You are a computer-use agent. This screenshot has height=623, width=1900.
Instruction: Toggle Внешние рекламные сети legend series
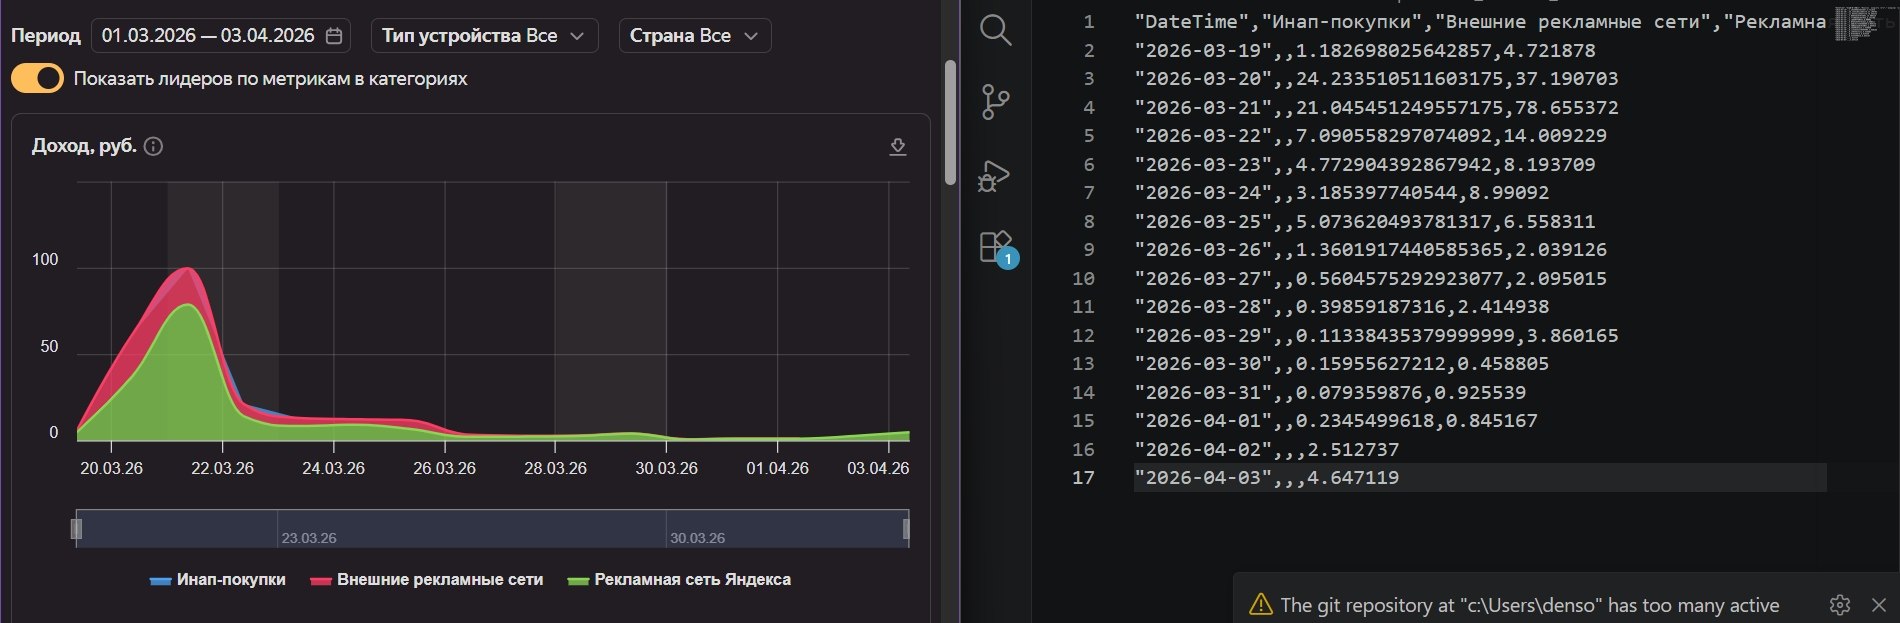click(x=427, y=580)
